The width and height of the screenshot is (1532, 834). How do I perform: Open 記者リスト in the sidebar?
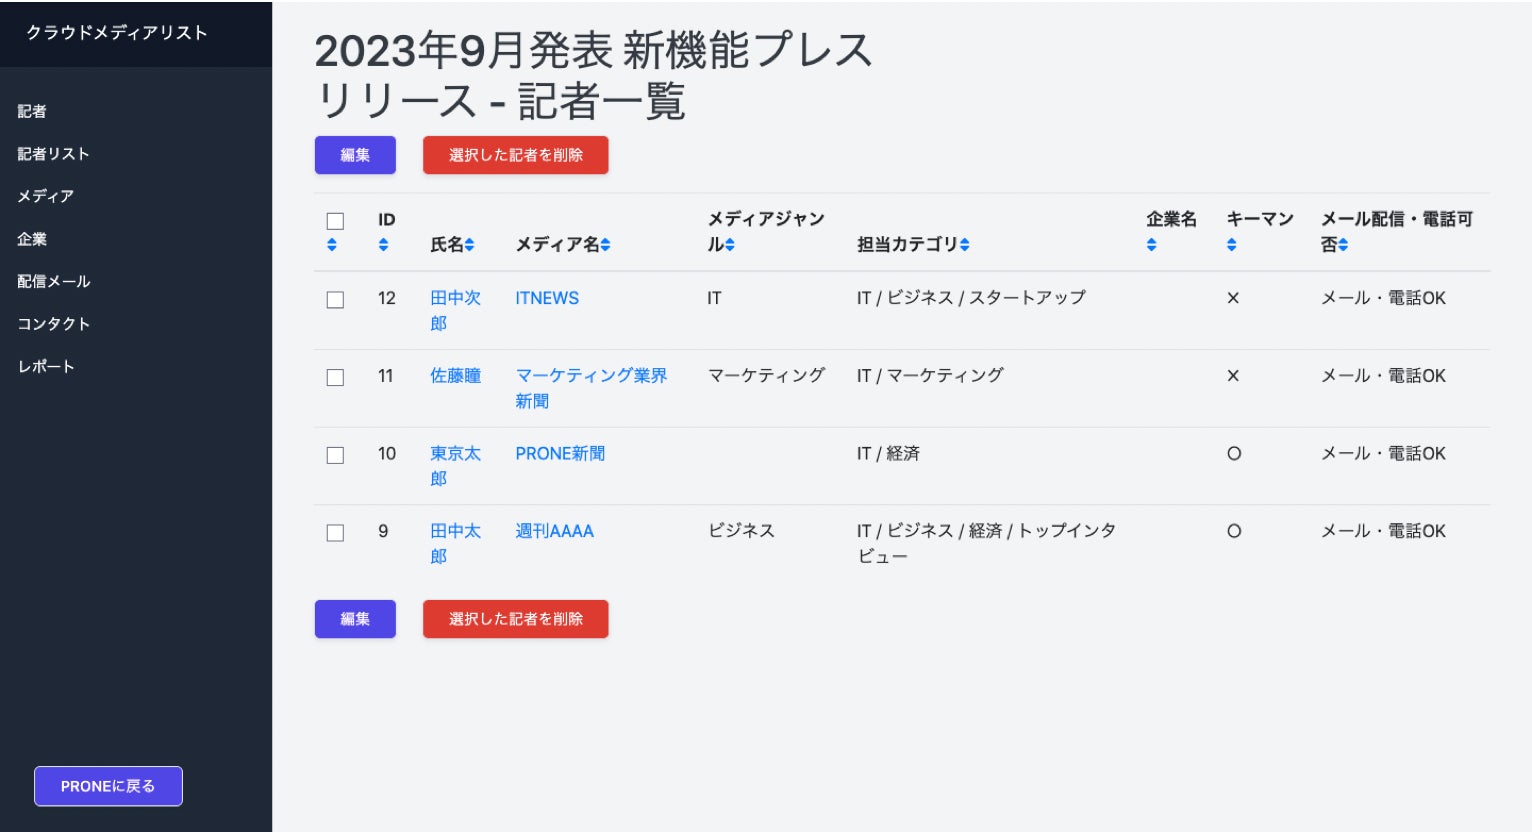pos(53,154)
